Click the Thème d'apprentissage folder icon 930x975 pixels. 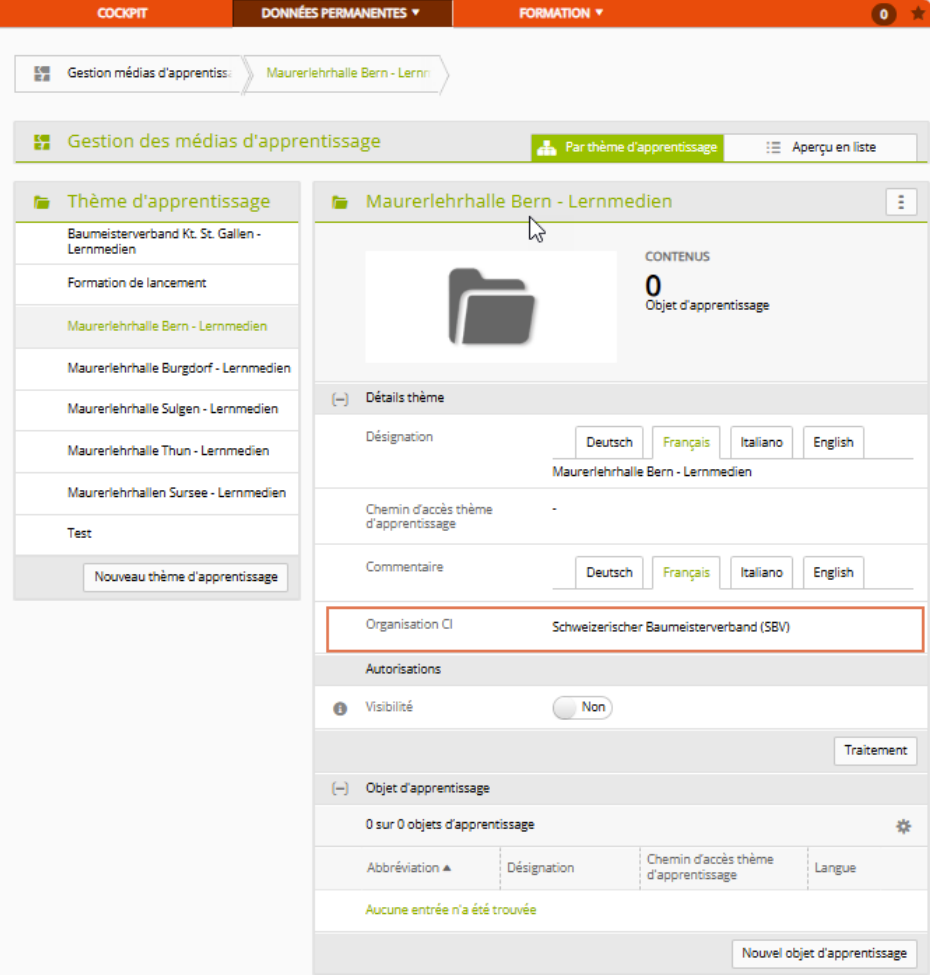click(42, 202)
